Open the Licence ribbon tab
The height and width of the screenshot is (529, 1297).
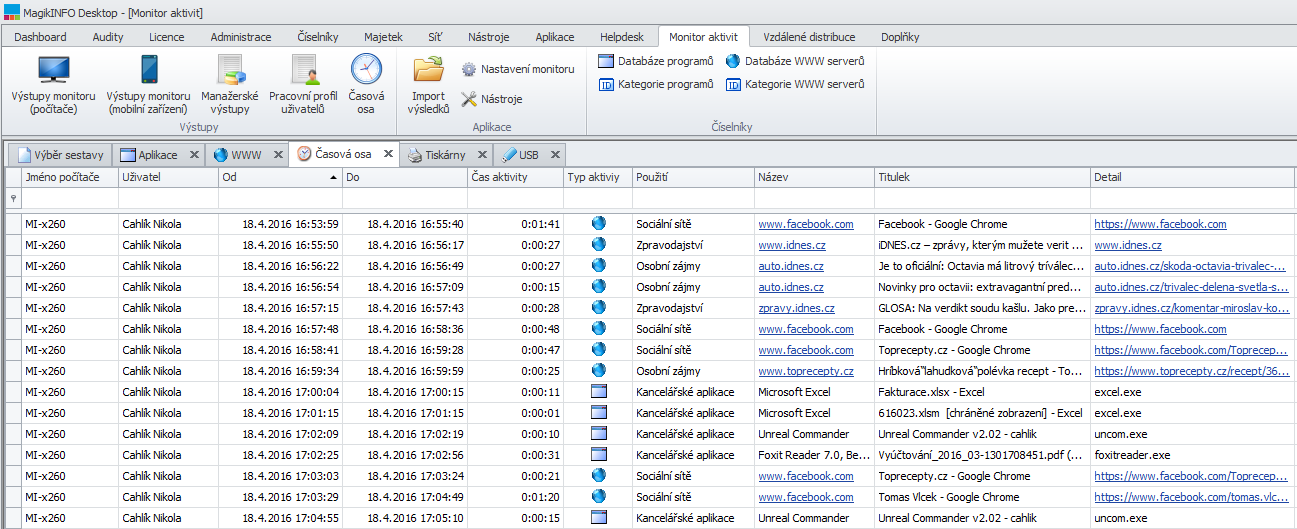[x=166, y=37]
